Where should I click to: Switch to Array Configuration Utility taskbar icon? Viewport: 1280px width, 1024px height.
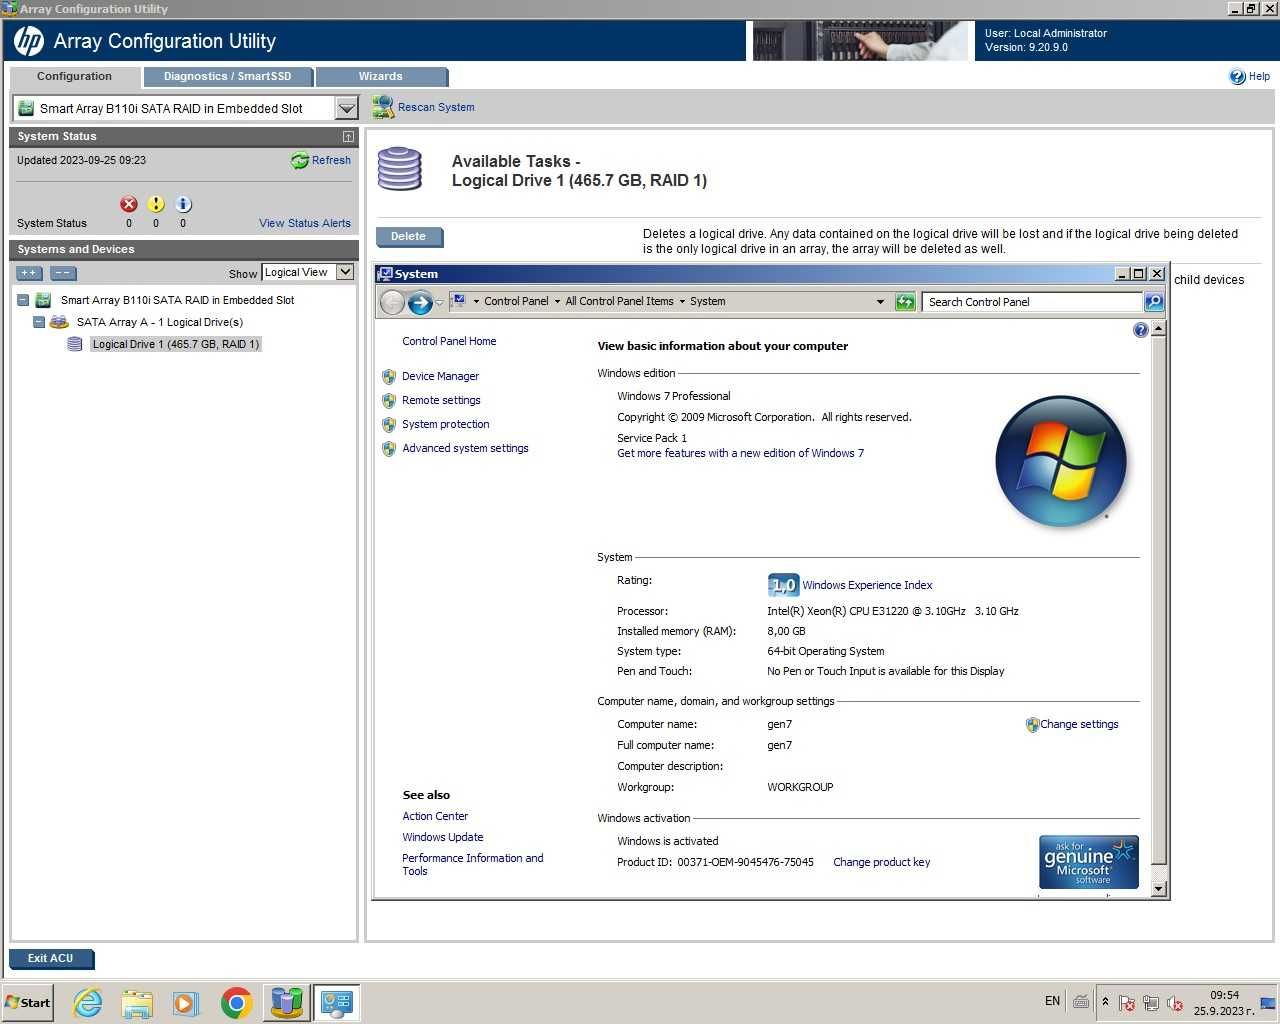tap(286, 1002)
